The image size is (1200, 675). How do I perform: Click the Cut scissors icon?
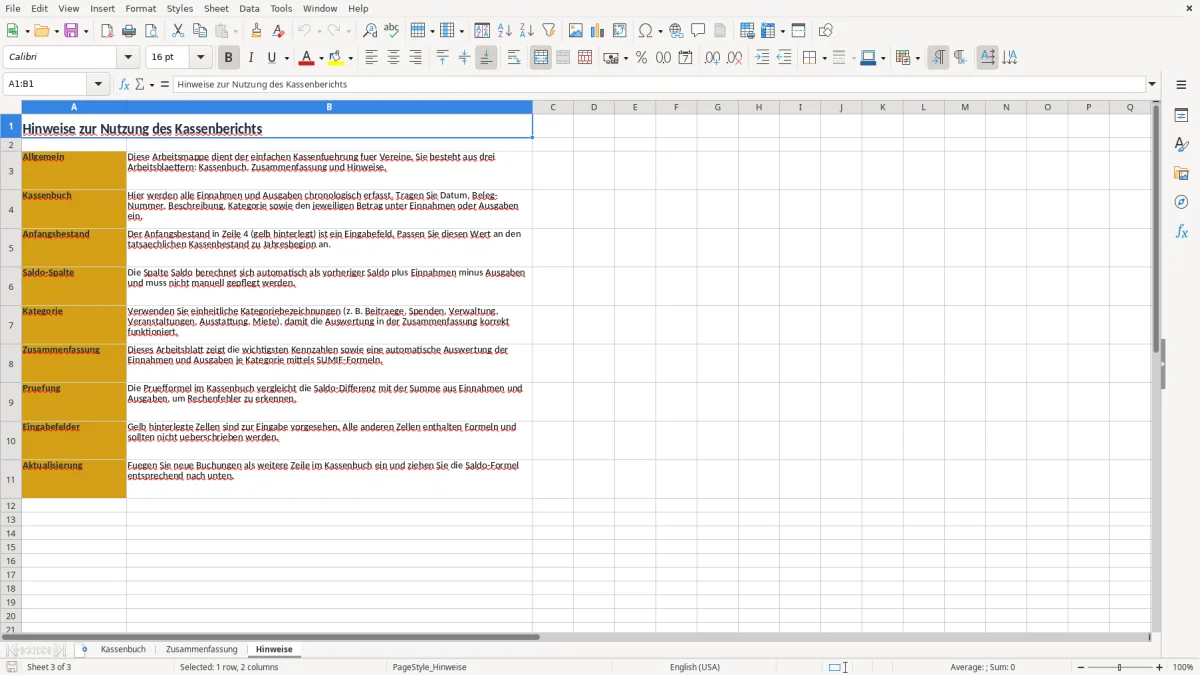point(178,31)
